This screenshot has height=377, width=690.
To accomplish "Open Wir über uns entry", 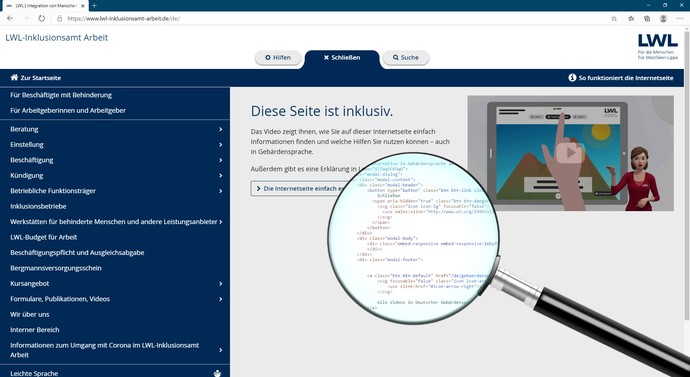I will (x=30, y=315).
